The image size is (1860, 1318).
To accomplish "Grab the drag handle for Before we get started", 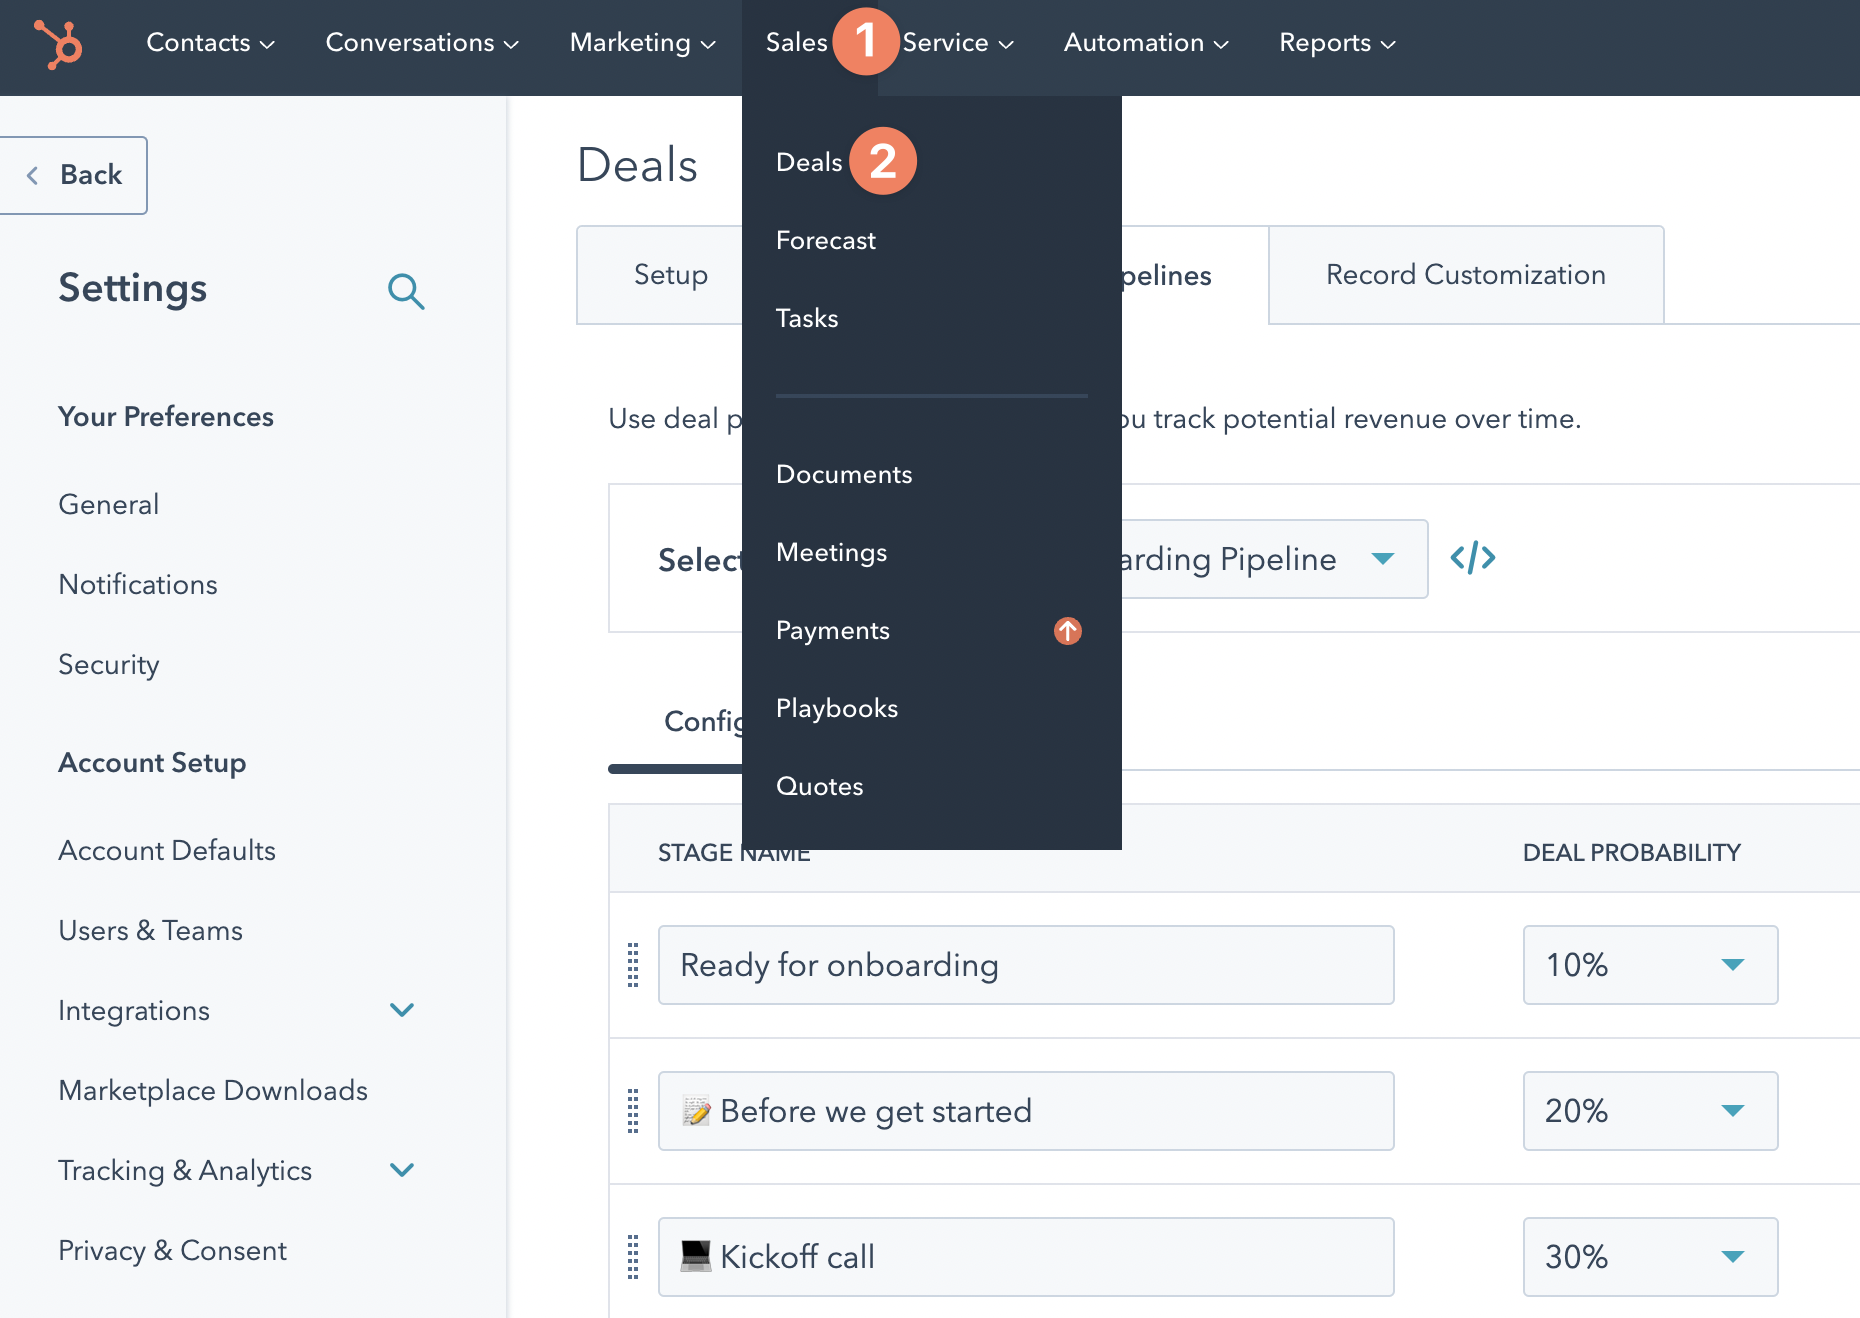I will [633, 1111].
